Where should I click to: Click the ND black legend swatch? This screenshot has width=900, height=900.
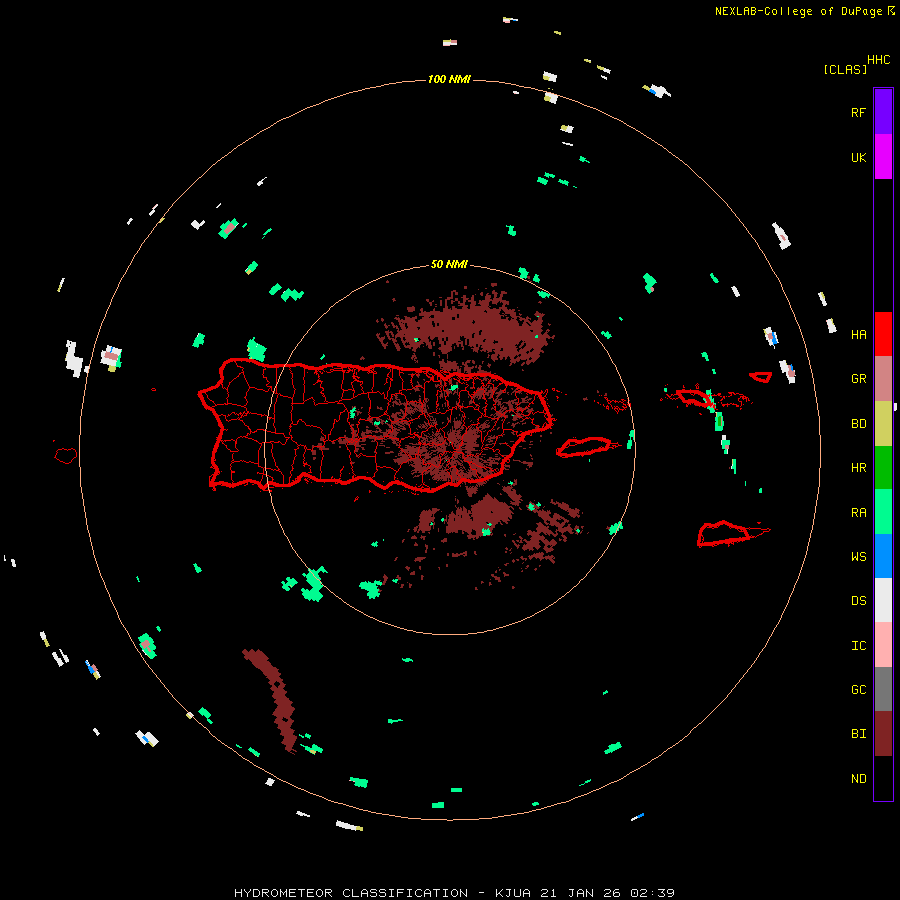[x=883, y=778]
